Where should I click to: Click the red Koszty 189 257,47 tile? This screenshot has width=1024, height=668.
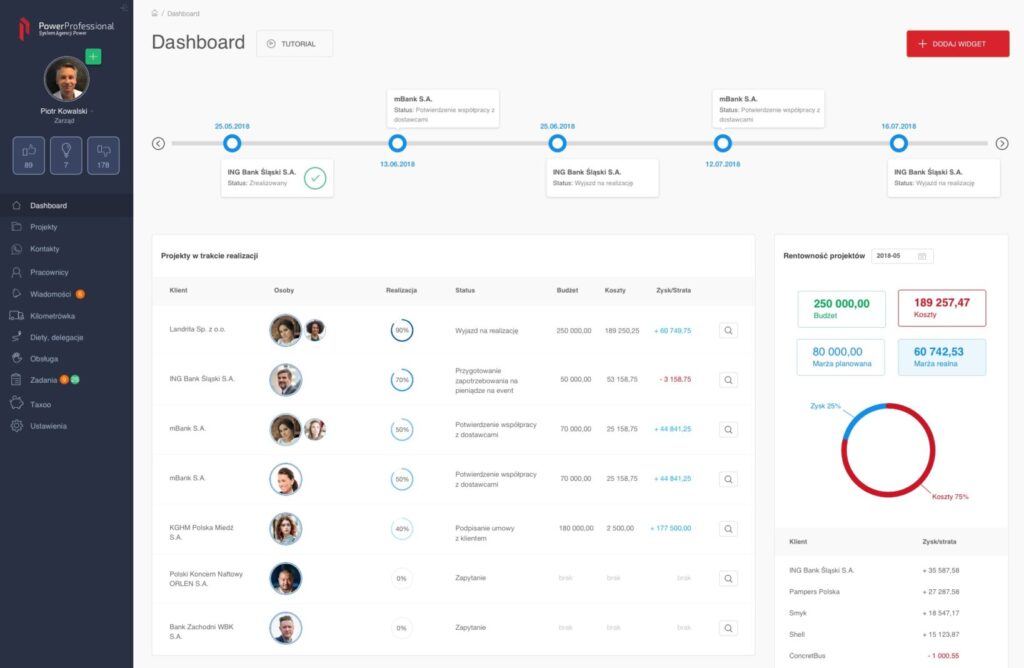[x=941, y=308]
